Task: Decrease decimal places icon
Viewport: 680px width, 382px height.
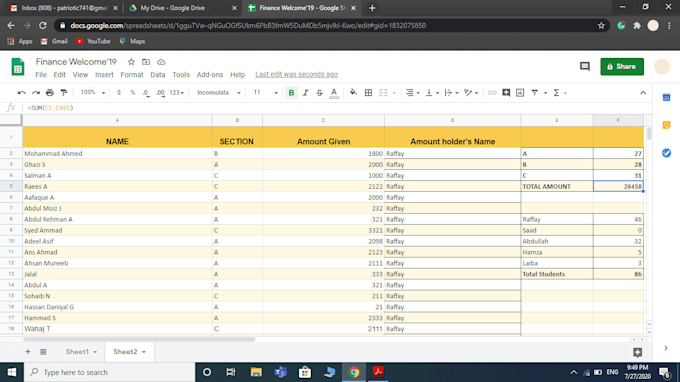Action: 146,93
